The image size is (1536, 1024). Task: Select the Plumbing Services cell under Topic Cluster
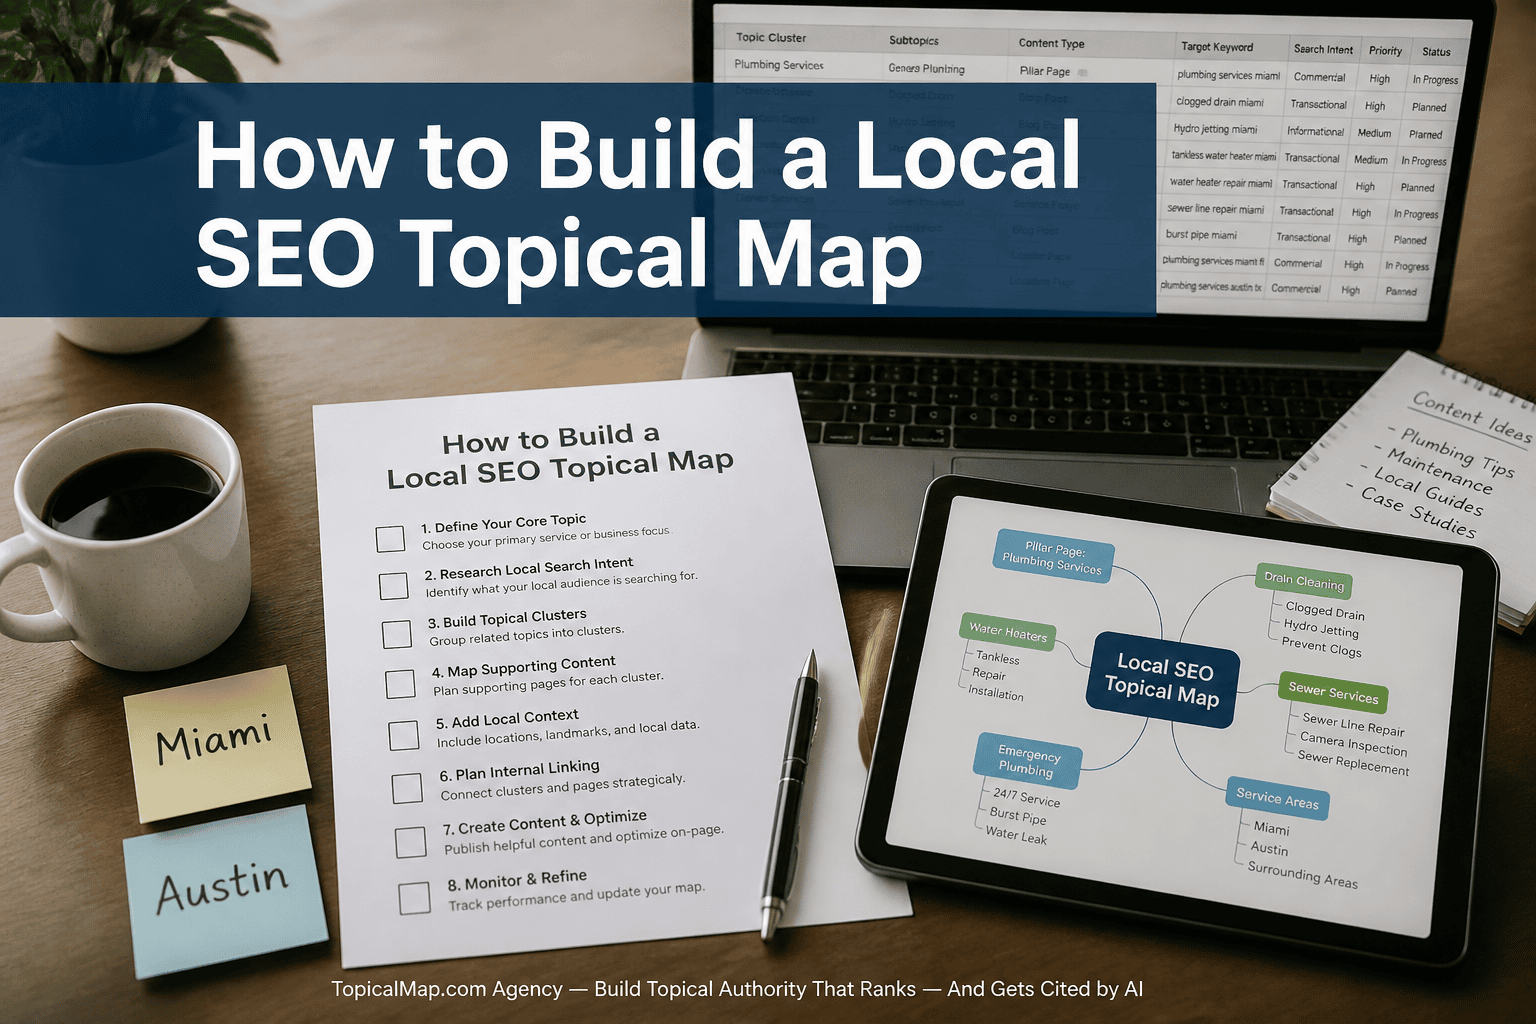[779, 65]
